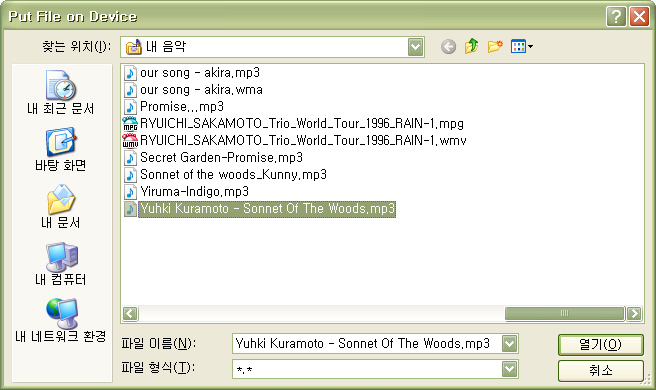Create a new folder
This screenshot has height=390, width=656.
click(x=495, y=46)
